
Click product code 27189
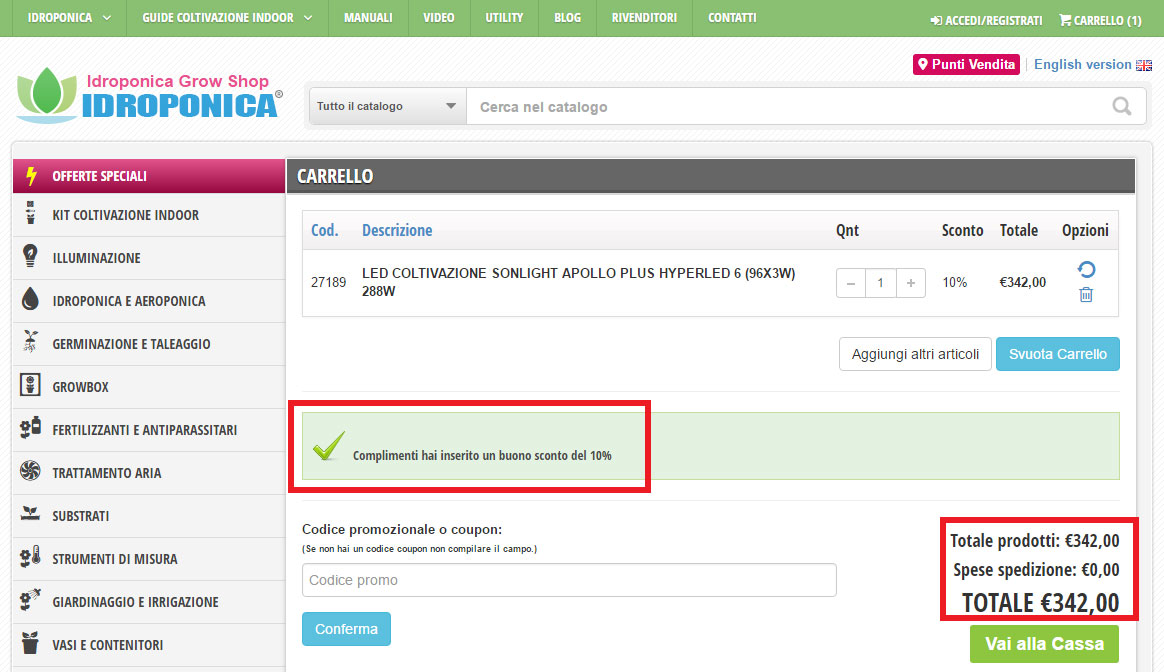[x=328, y=282]
